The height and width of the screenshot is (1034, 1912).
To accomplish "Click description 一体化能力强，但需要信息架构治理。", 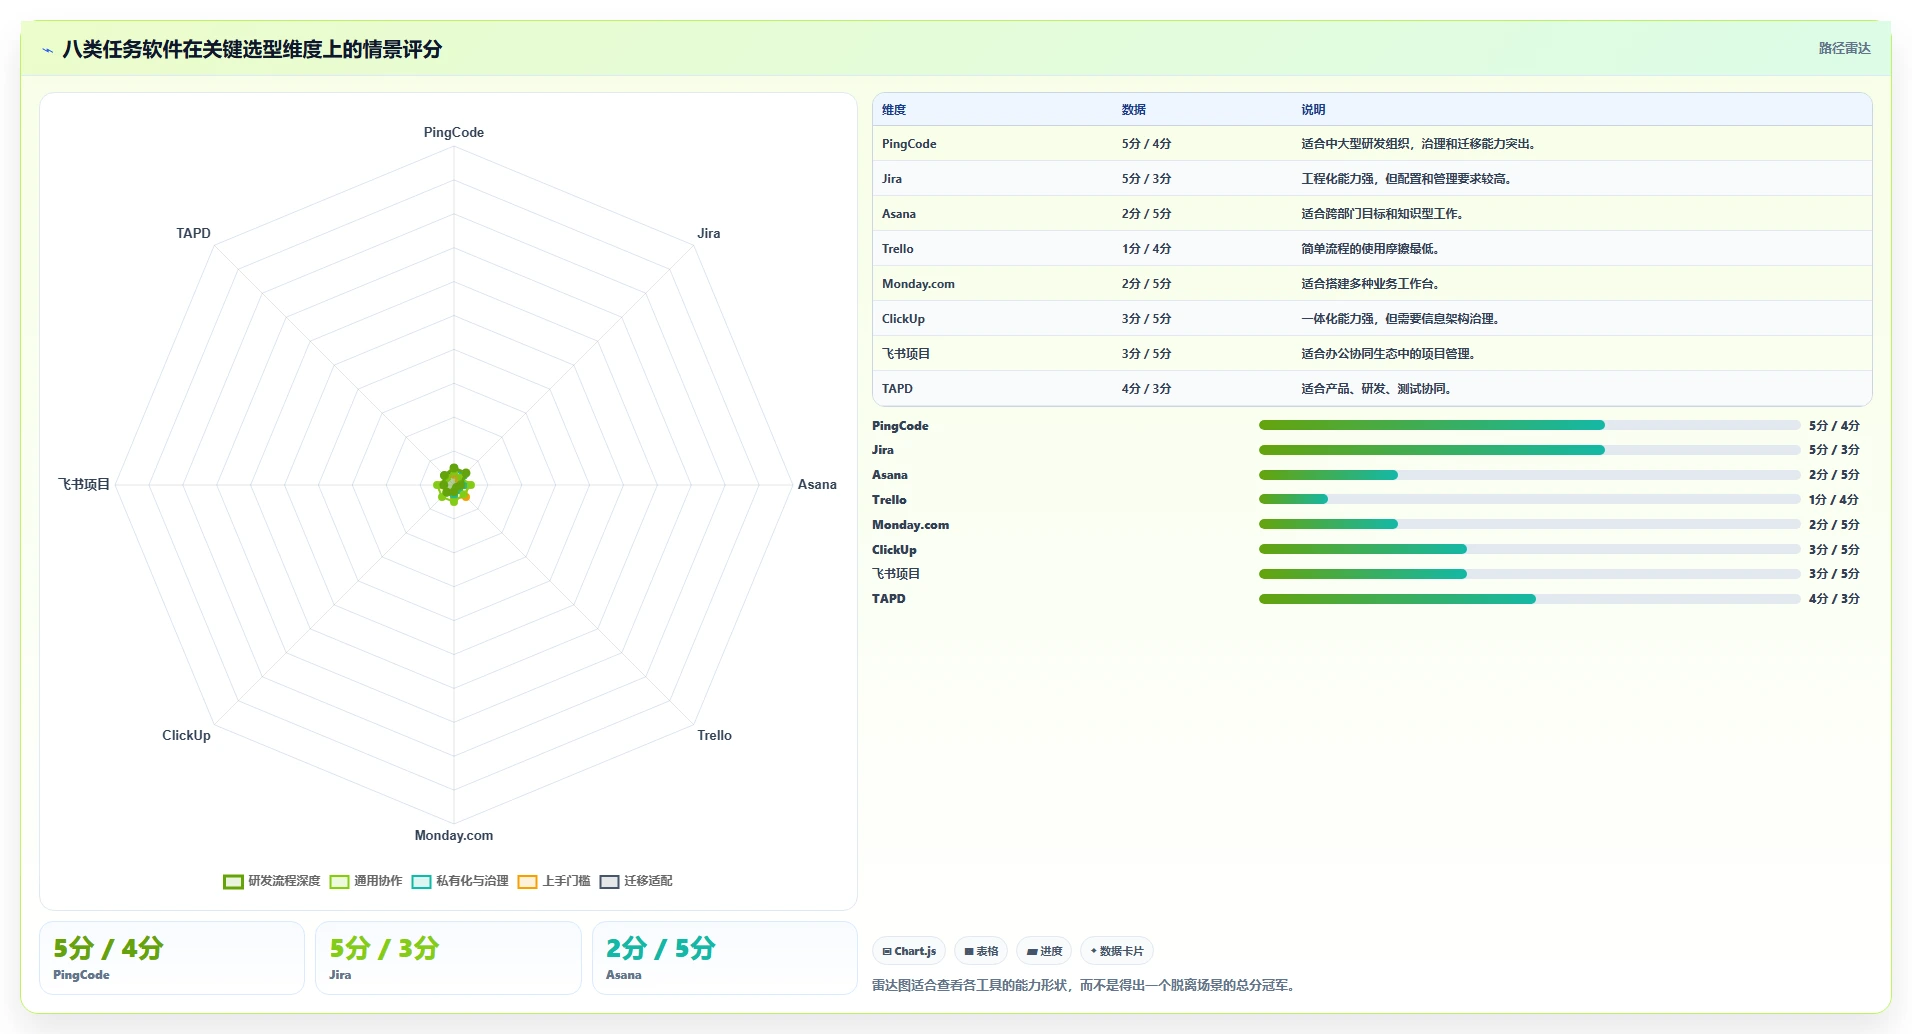I will (1400, 319).
